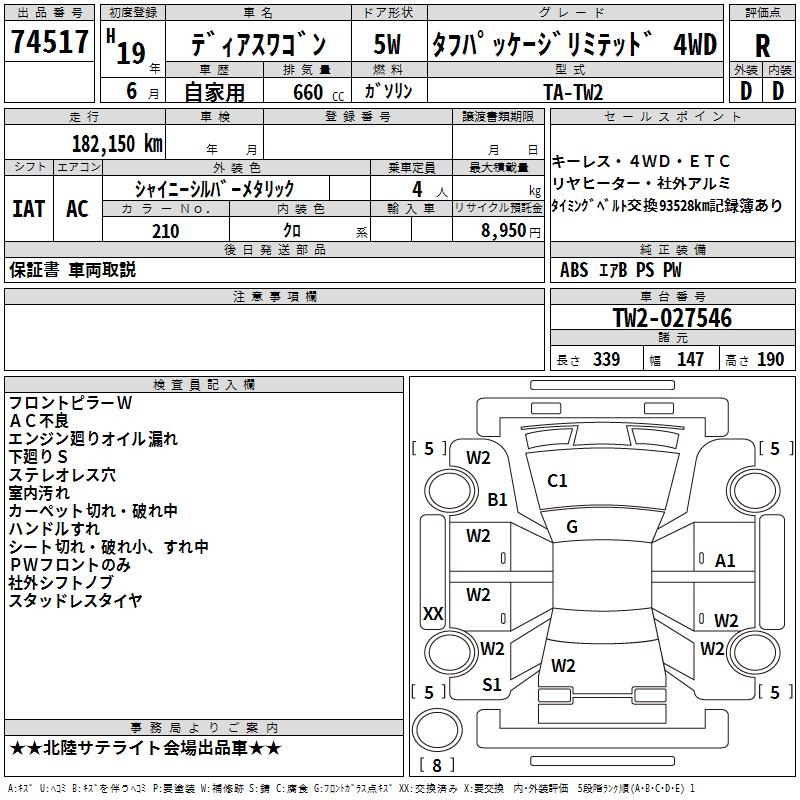The image size is (800, 800).
Task: Select the exterior color シャイニーシルバーメタリック
Action: point(214,189)
